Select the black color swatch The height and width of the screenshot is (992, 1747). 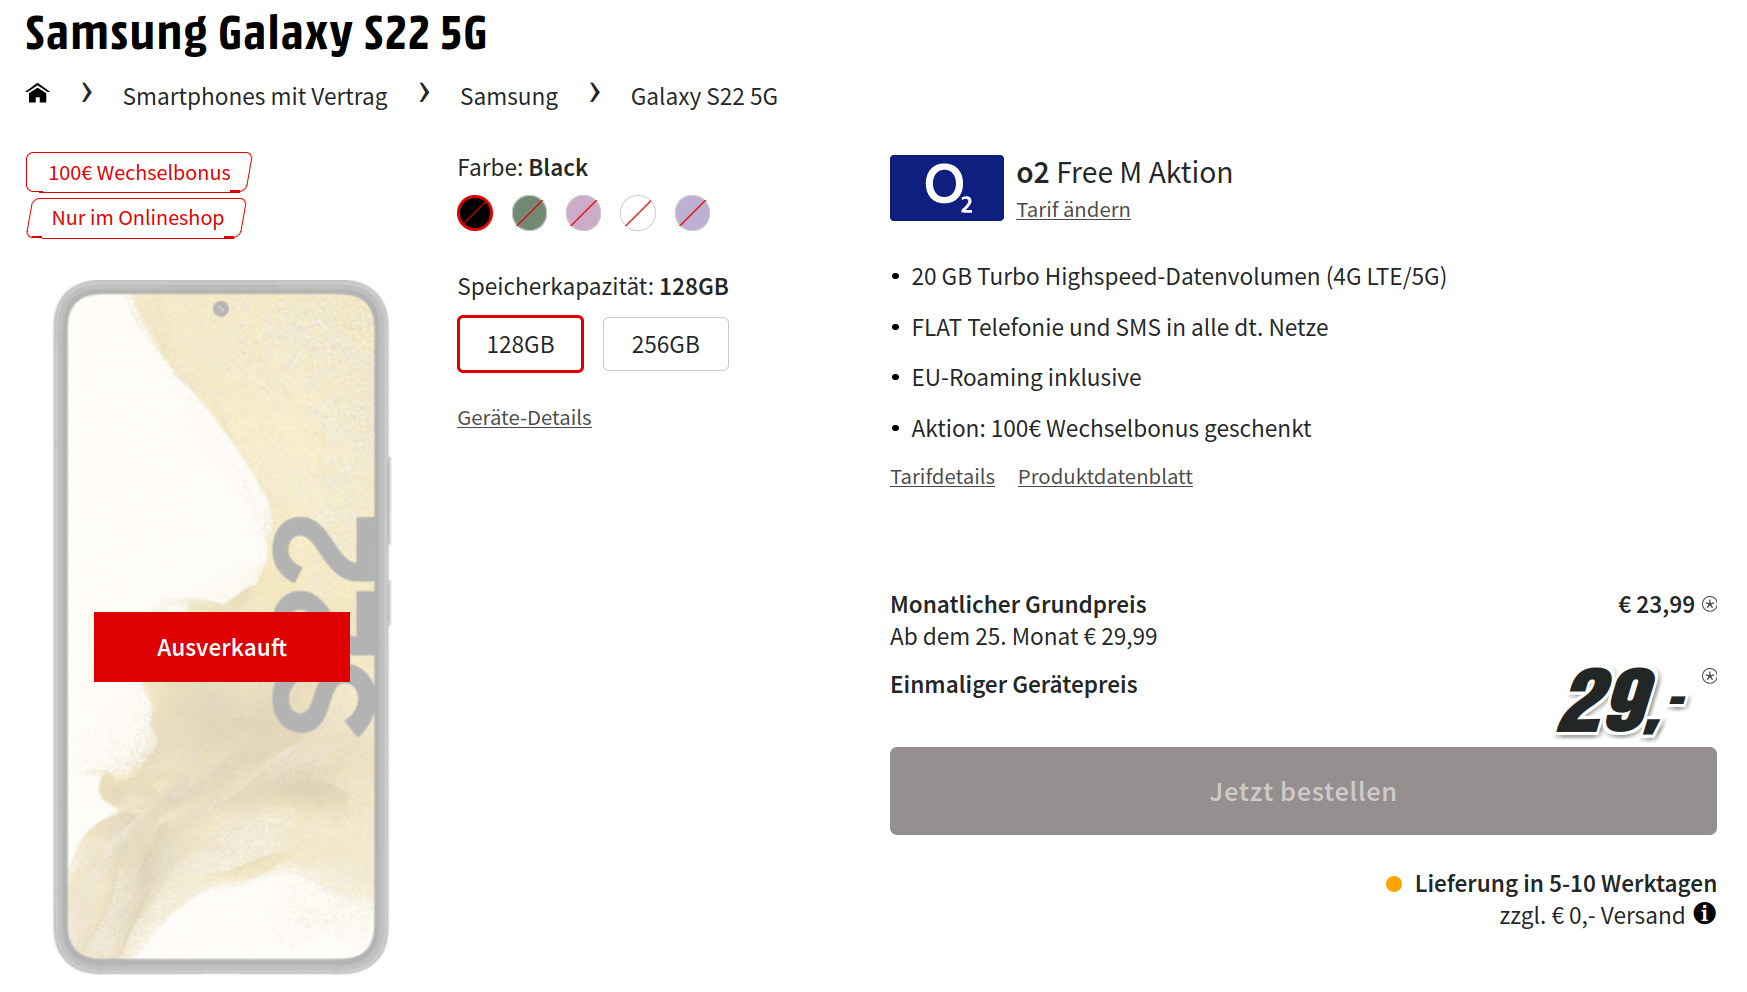[475, 213]
